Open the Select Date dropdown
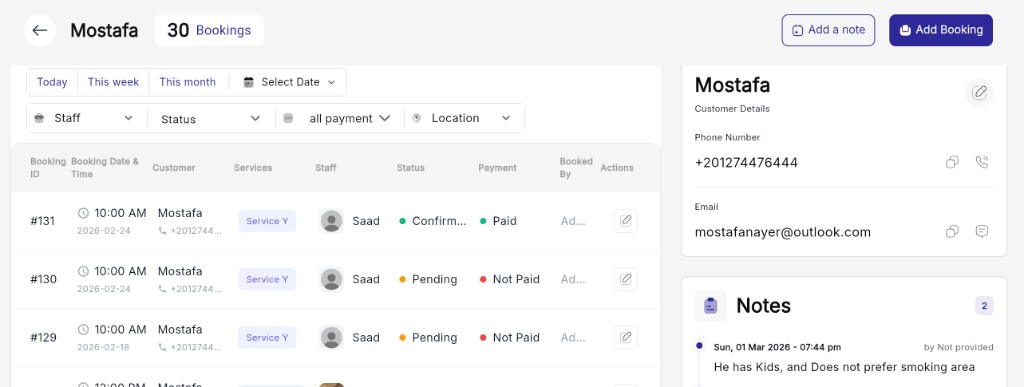 [289, 82]
